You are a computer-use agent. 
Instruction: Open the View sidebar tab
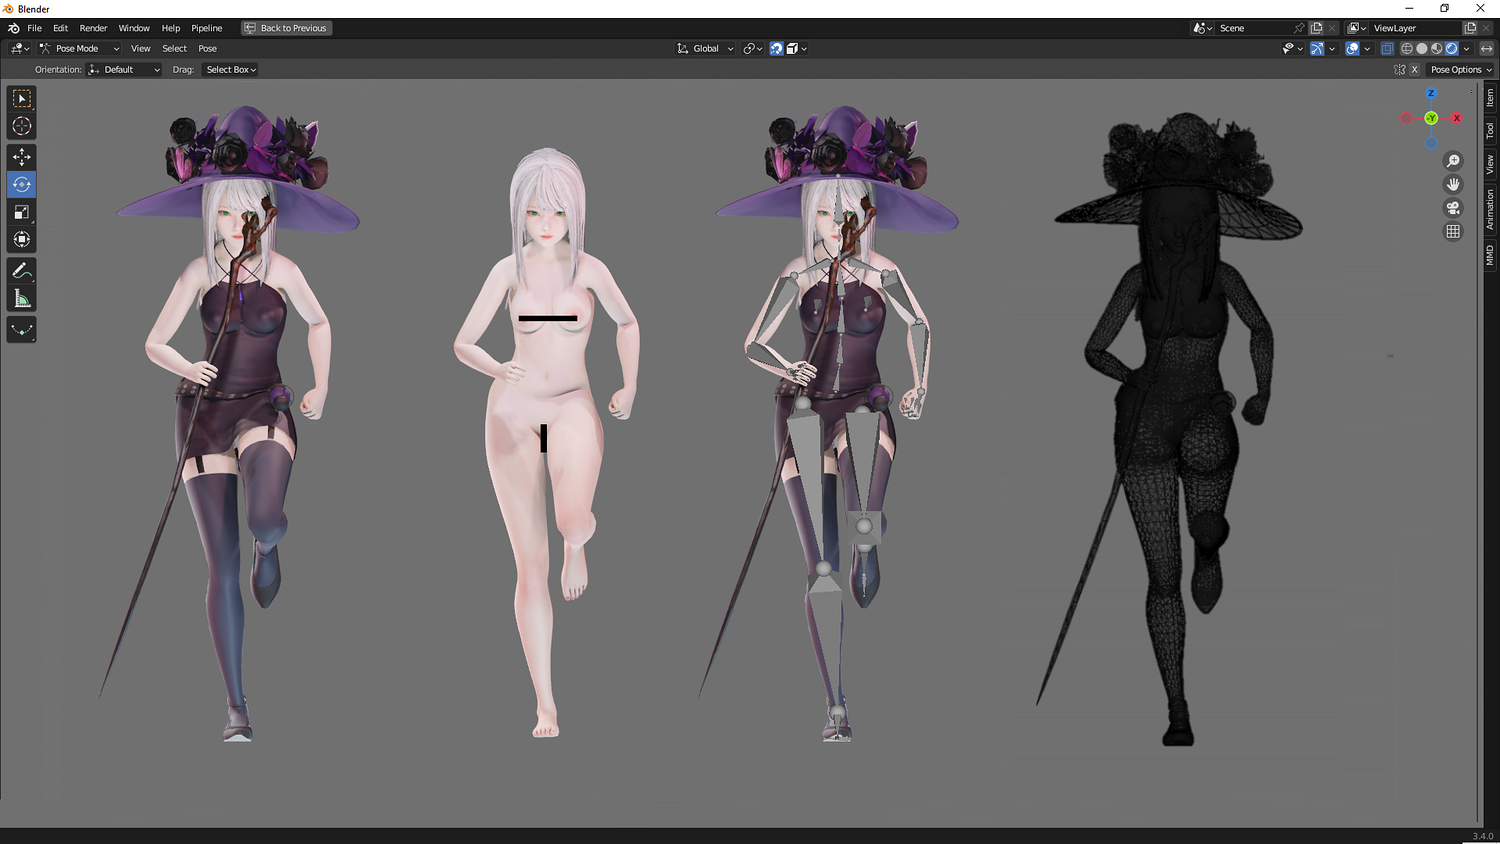pyautogui.click(x=1490, y=164)
